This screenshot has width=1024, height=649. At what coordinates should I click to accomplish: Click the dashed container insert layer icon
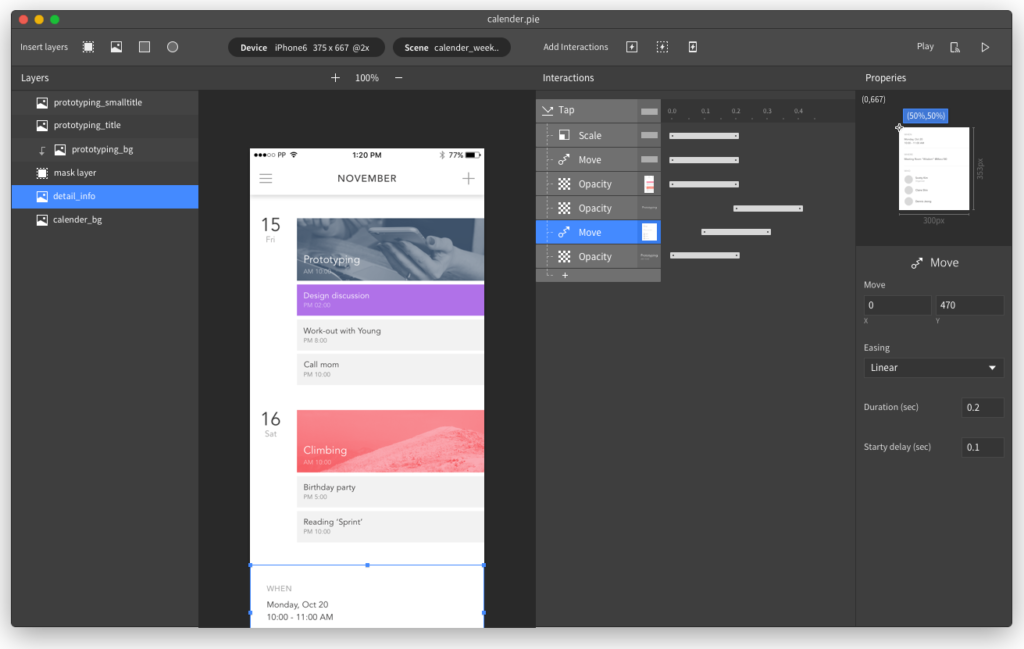(x=88, y=47)
